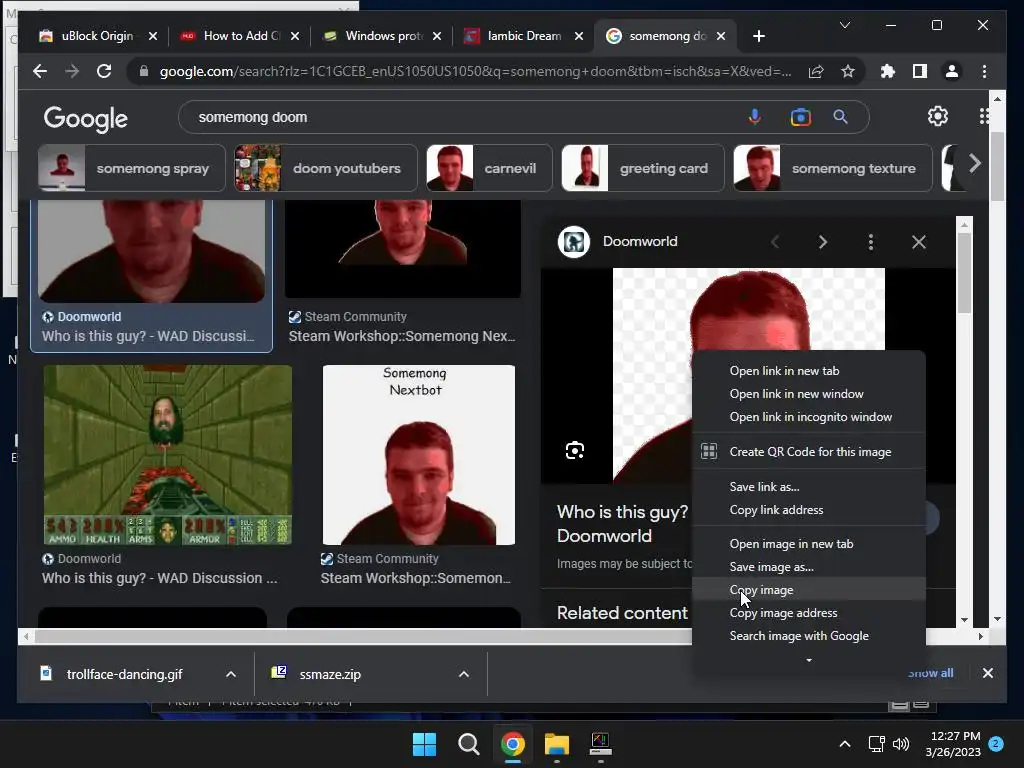Click the doom youtubers suggestion chip
The image size is (1024, 768).
(x=325, y=168)
